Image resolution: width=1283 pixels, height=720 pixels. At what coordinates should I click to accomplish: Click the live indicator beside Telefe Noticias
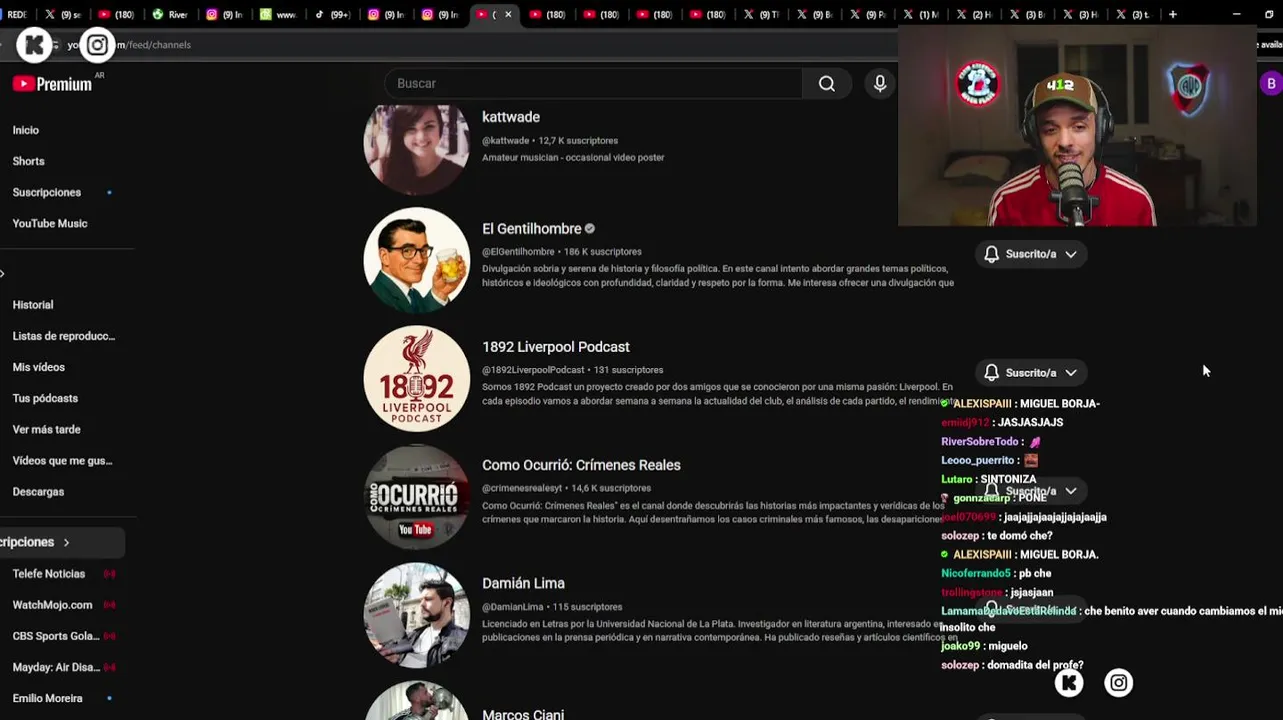coord(109,574)
